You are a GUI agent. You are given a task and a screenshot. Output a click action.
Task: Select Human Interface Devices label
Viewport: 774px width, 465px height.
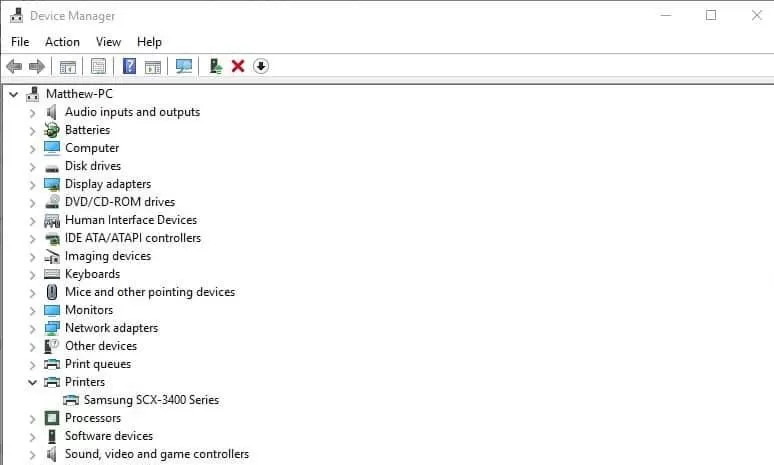pos(131,220)
